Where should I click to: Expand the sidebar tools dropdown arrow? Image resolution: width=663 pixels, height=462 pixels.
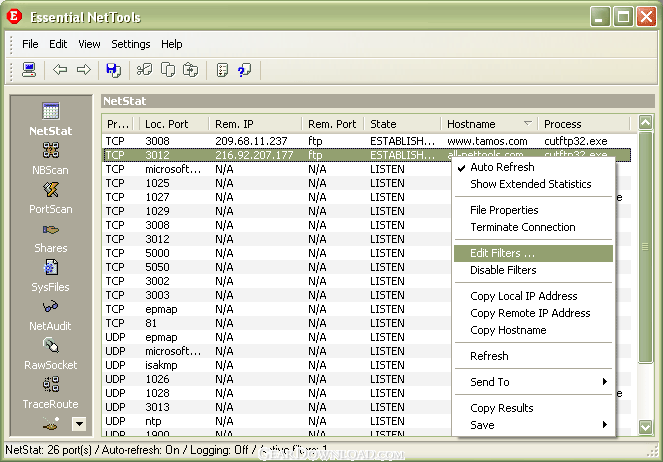click(79, 423)
